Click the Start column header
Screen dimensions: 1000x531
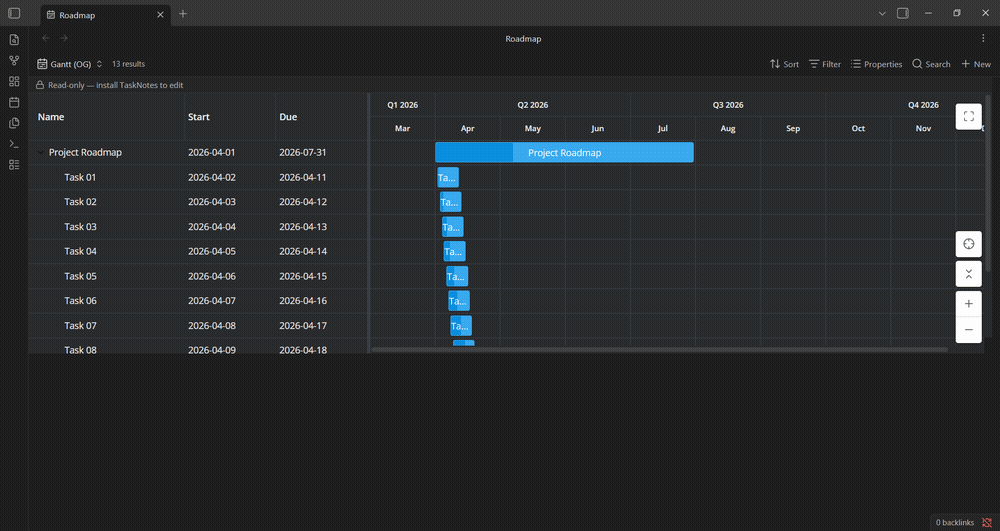(230, 117)
